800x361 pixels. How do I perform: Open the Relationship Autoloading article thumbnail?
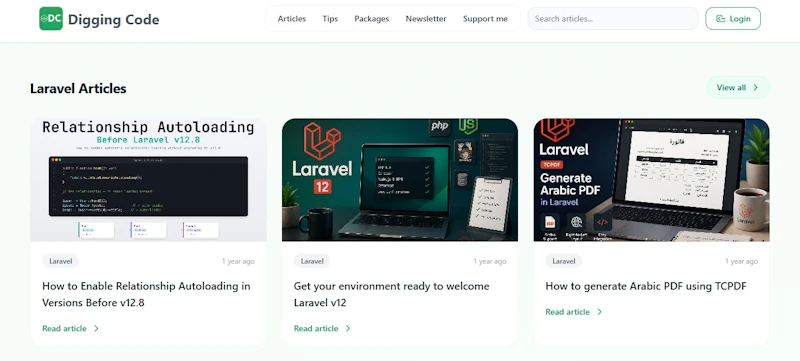click(x=148, y=180)
